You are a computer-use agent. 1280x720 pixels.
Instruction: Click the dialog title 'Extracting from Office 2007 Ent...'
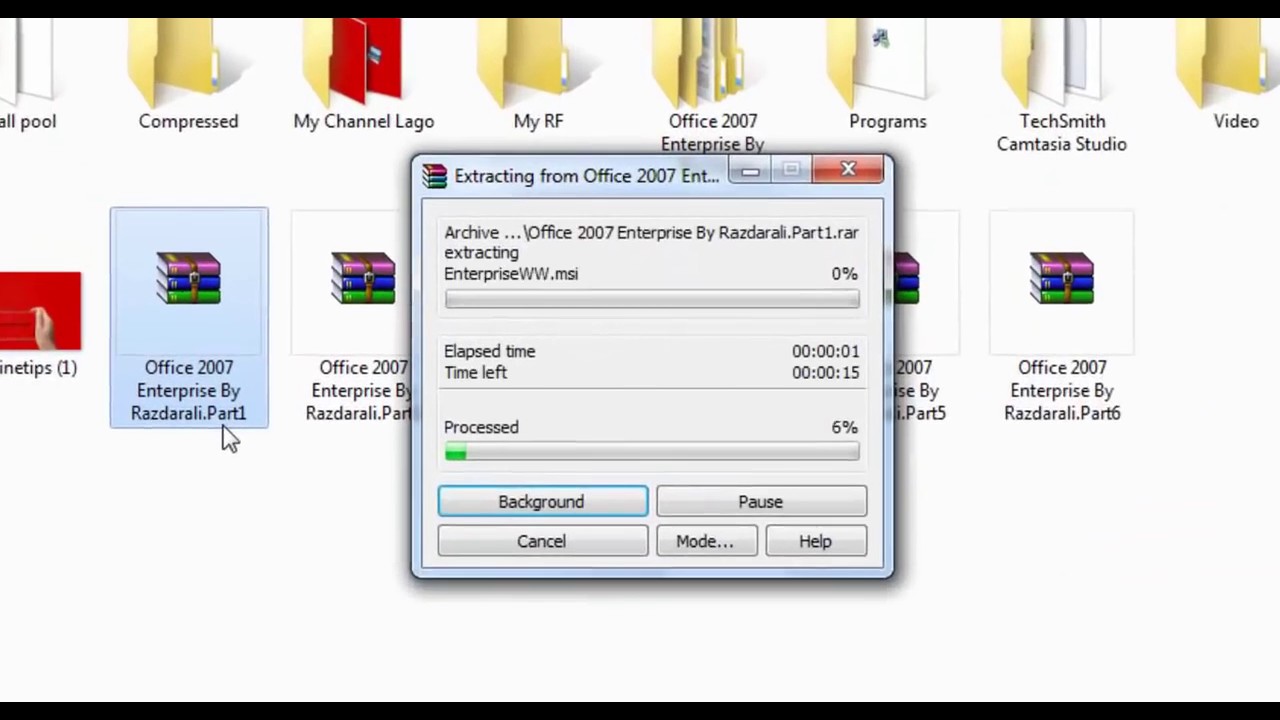pyautogui.click(x=586, y=175)
